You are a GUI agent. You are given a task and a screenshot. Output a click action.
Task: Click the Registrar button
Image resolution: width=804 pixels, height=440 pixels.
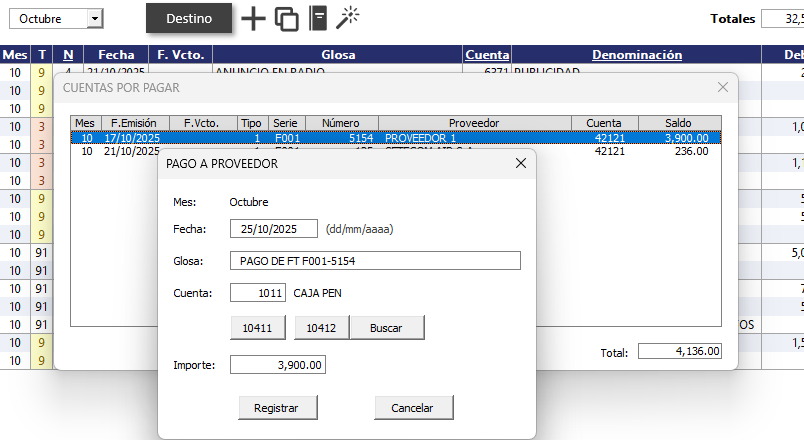click(276, 408)
